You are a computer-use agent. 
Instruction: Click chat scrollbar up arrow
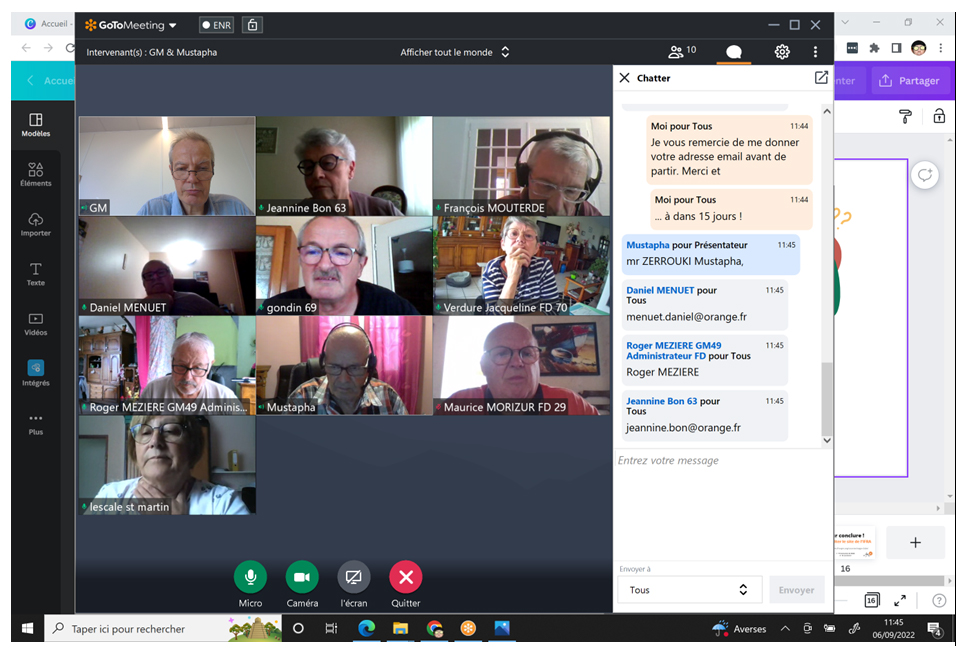coord(827,112)
